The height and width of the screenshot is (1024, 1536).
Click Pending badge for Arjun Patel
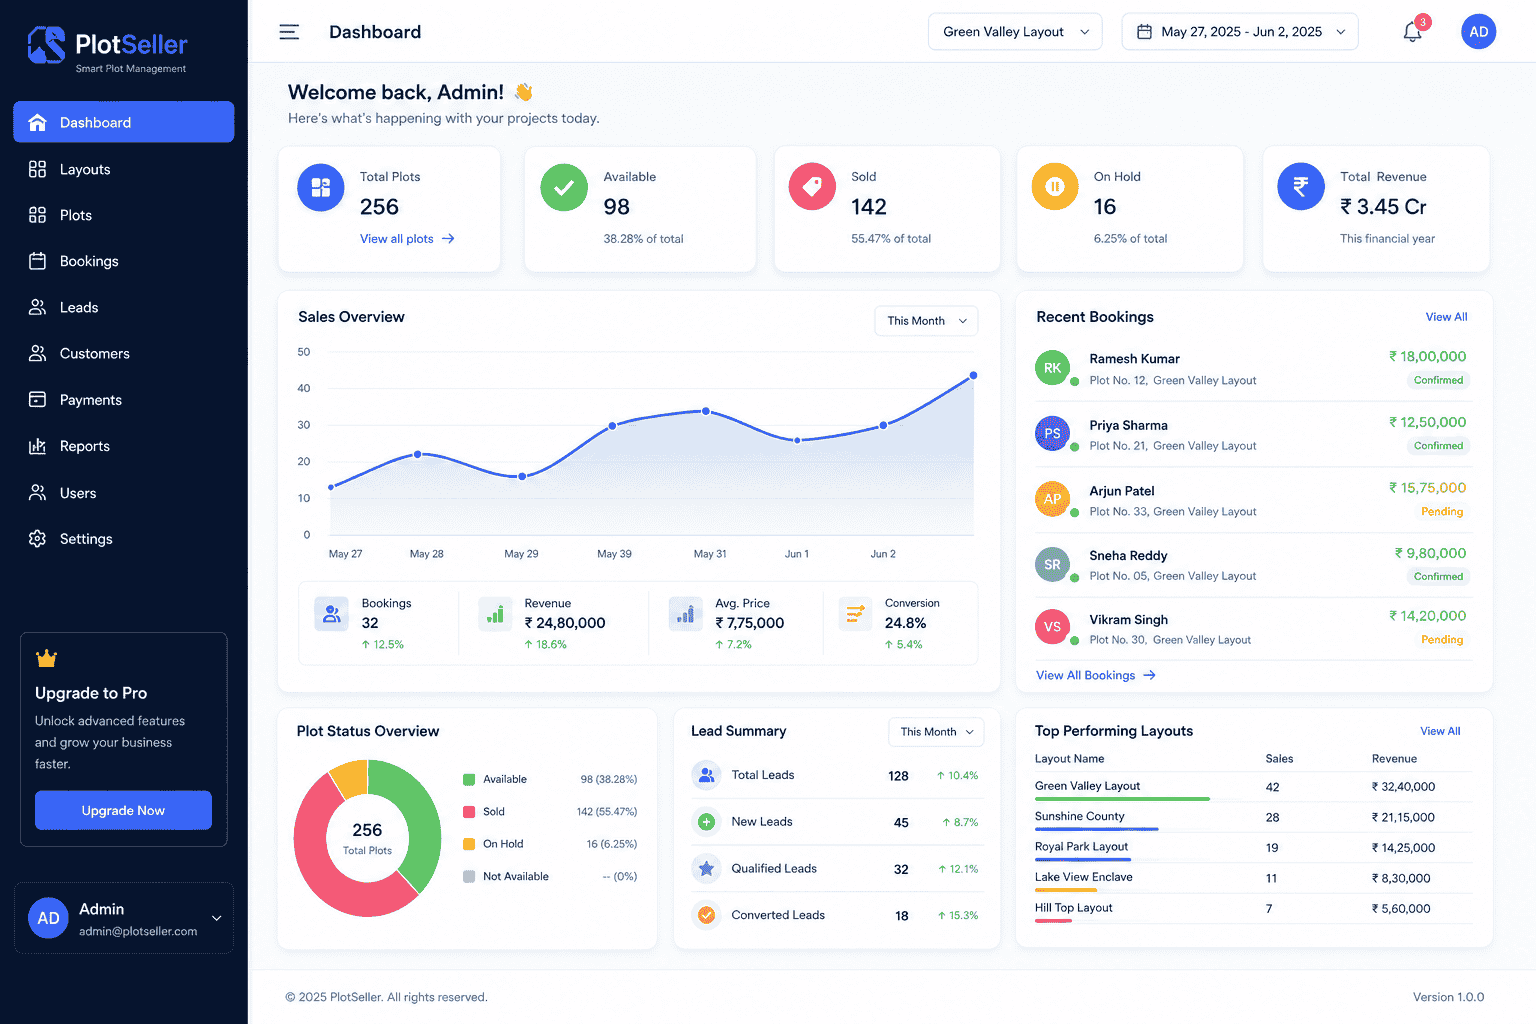tap(1442, 511)
